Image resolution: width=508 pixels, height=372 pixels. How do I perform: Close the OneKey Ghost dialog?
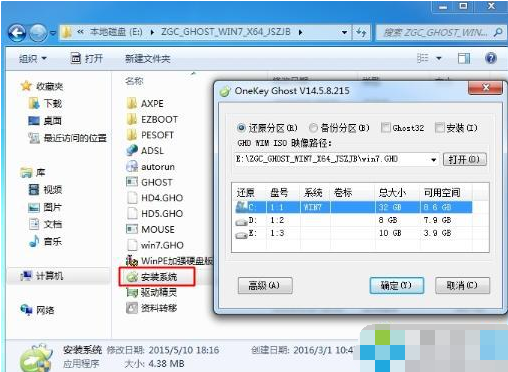pyautogui.click(x=485, y=88)
